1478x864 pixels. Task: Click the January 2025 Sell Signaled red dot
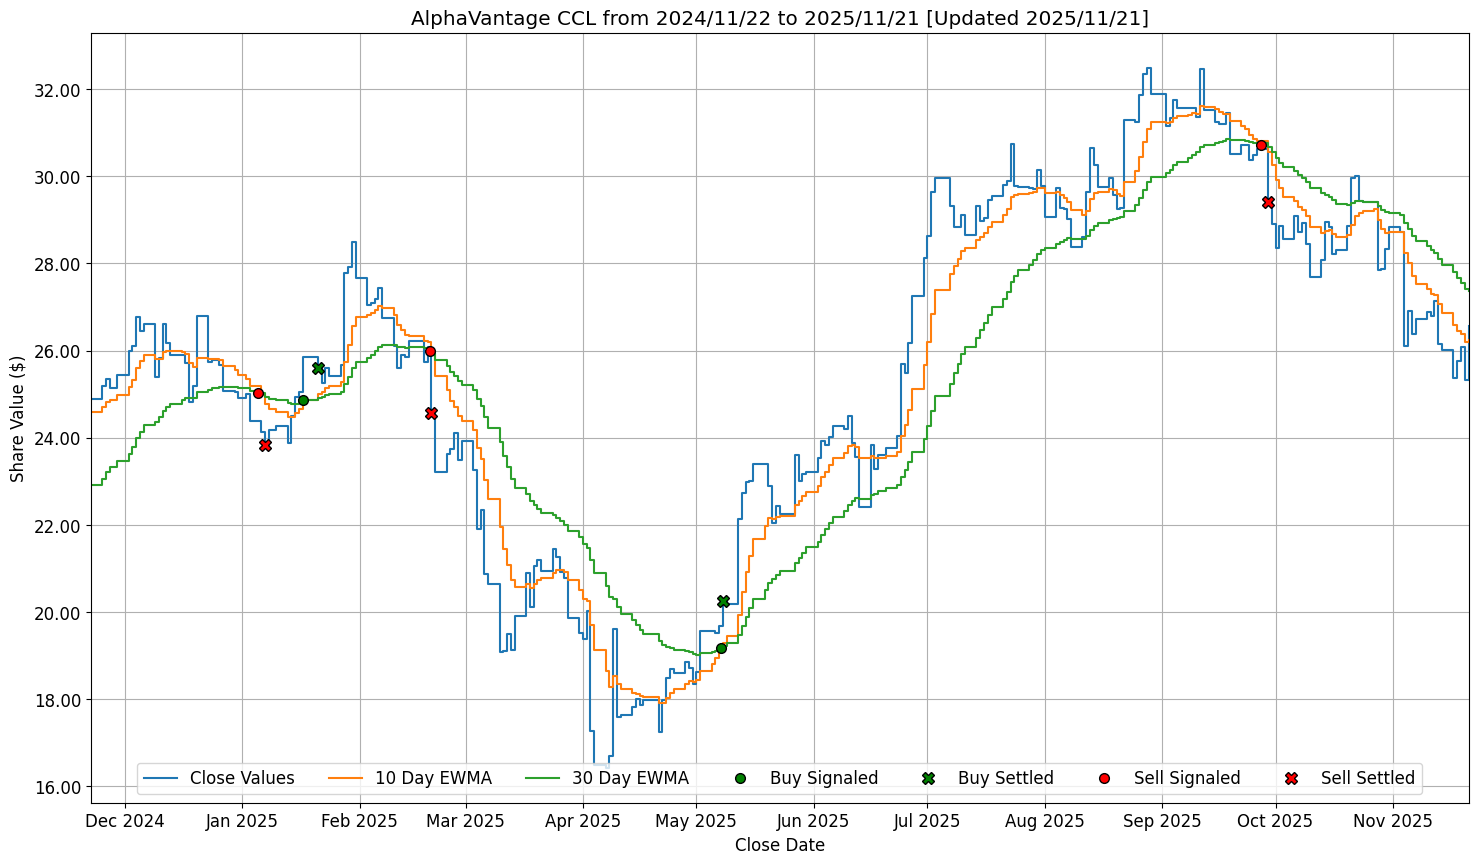click(258, 393)
